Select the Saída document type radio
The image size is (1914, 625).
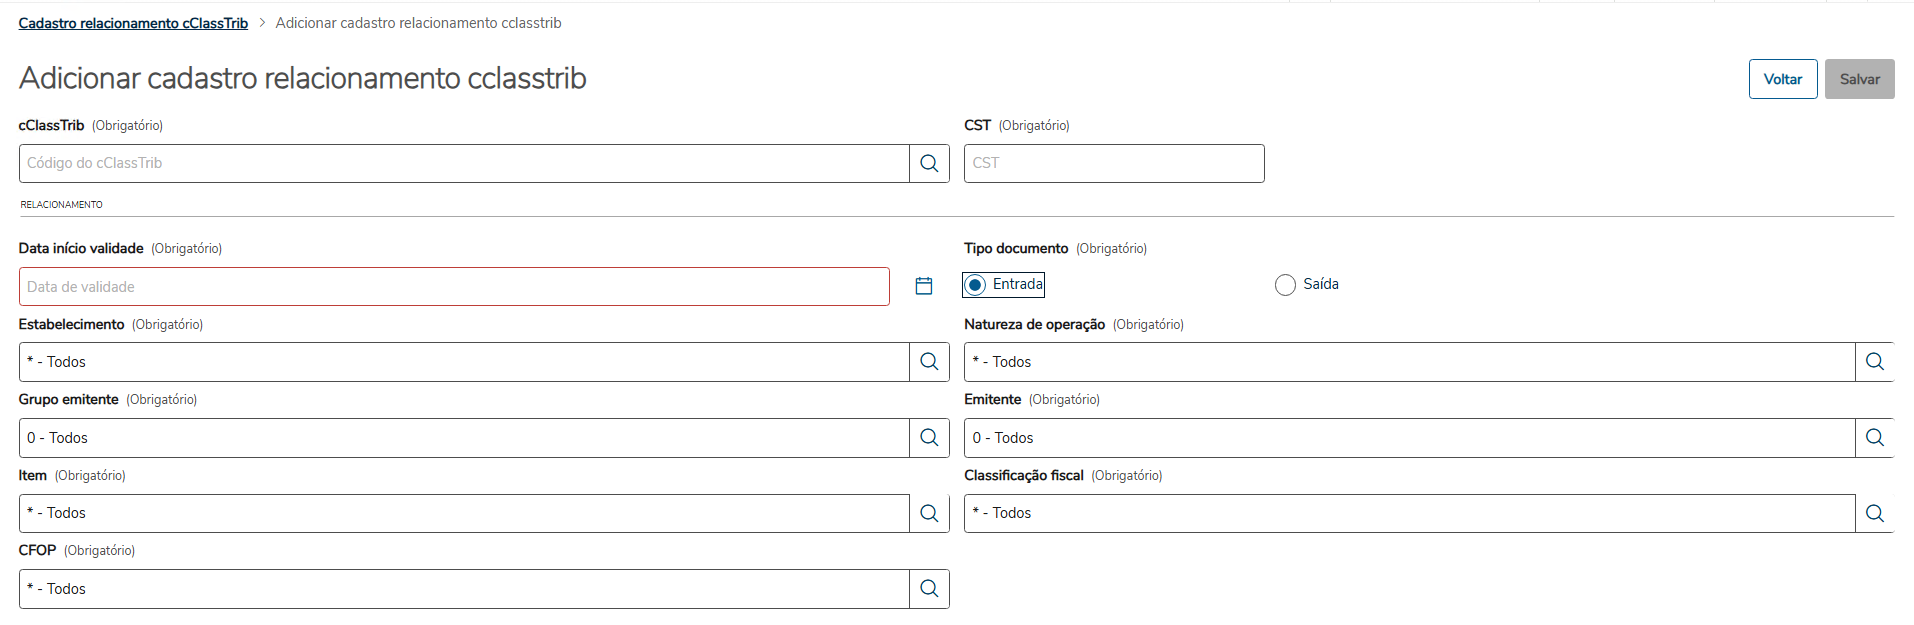(x=1285, y=285)
